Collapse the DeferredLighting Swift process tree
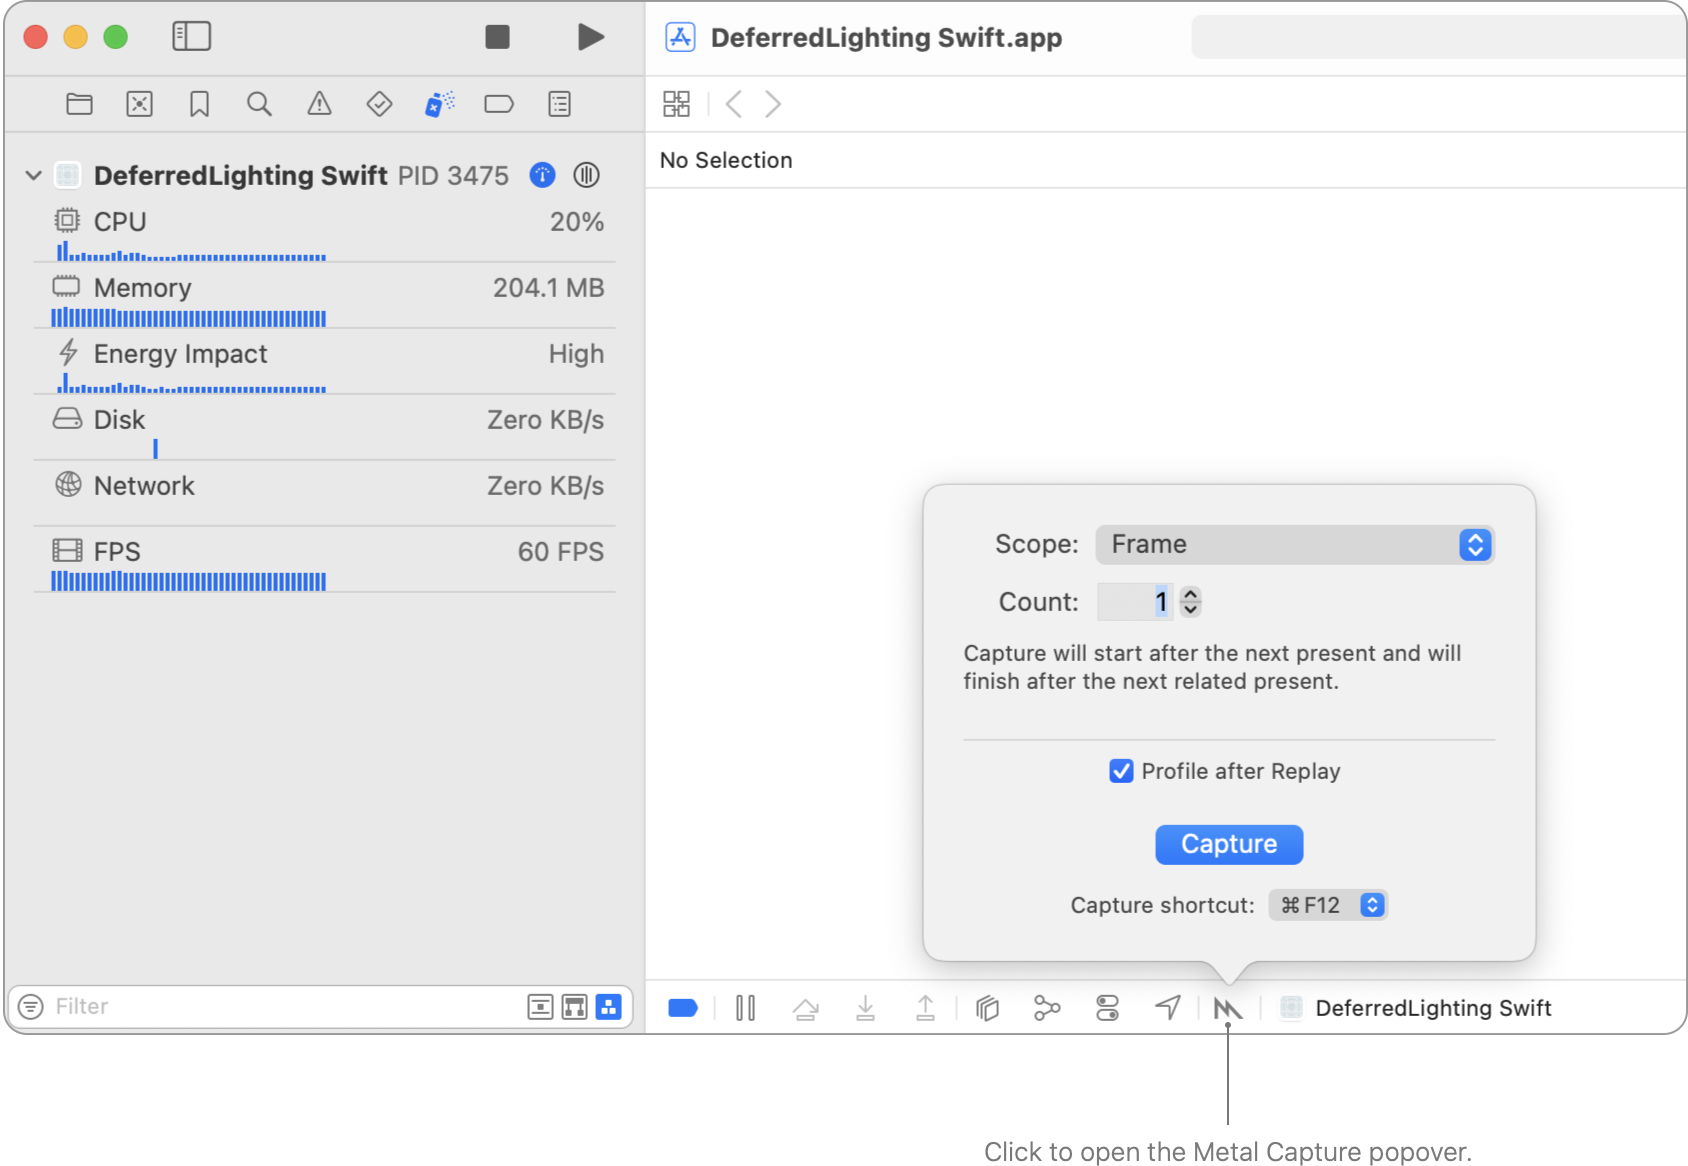1688x1166 pixels. pyautogui.click(x=33, y=176)
